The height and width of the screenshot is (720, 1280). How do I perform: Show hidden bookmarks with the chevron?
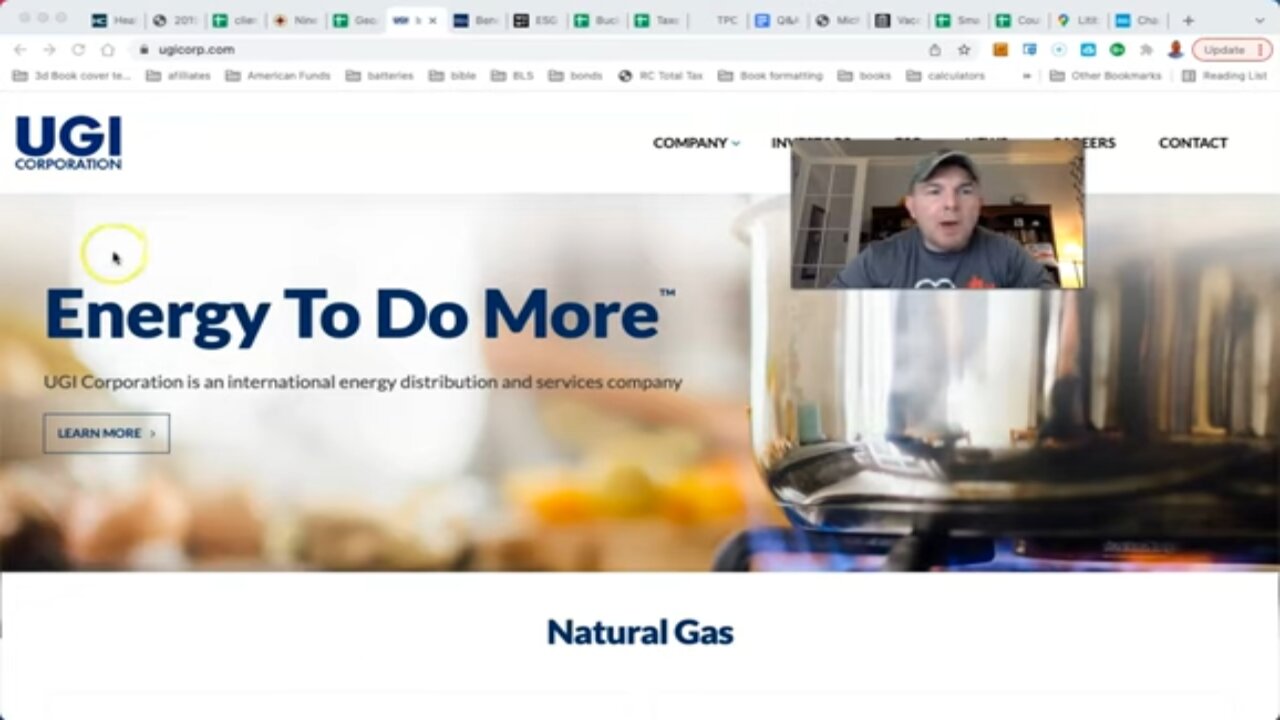tap(1026, 76)
